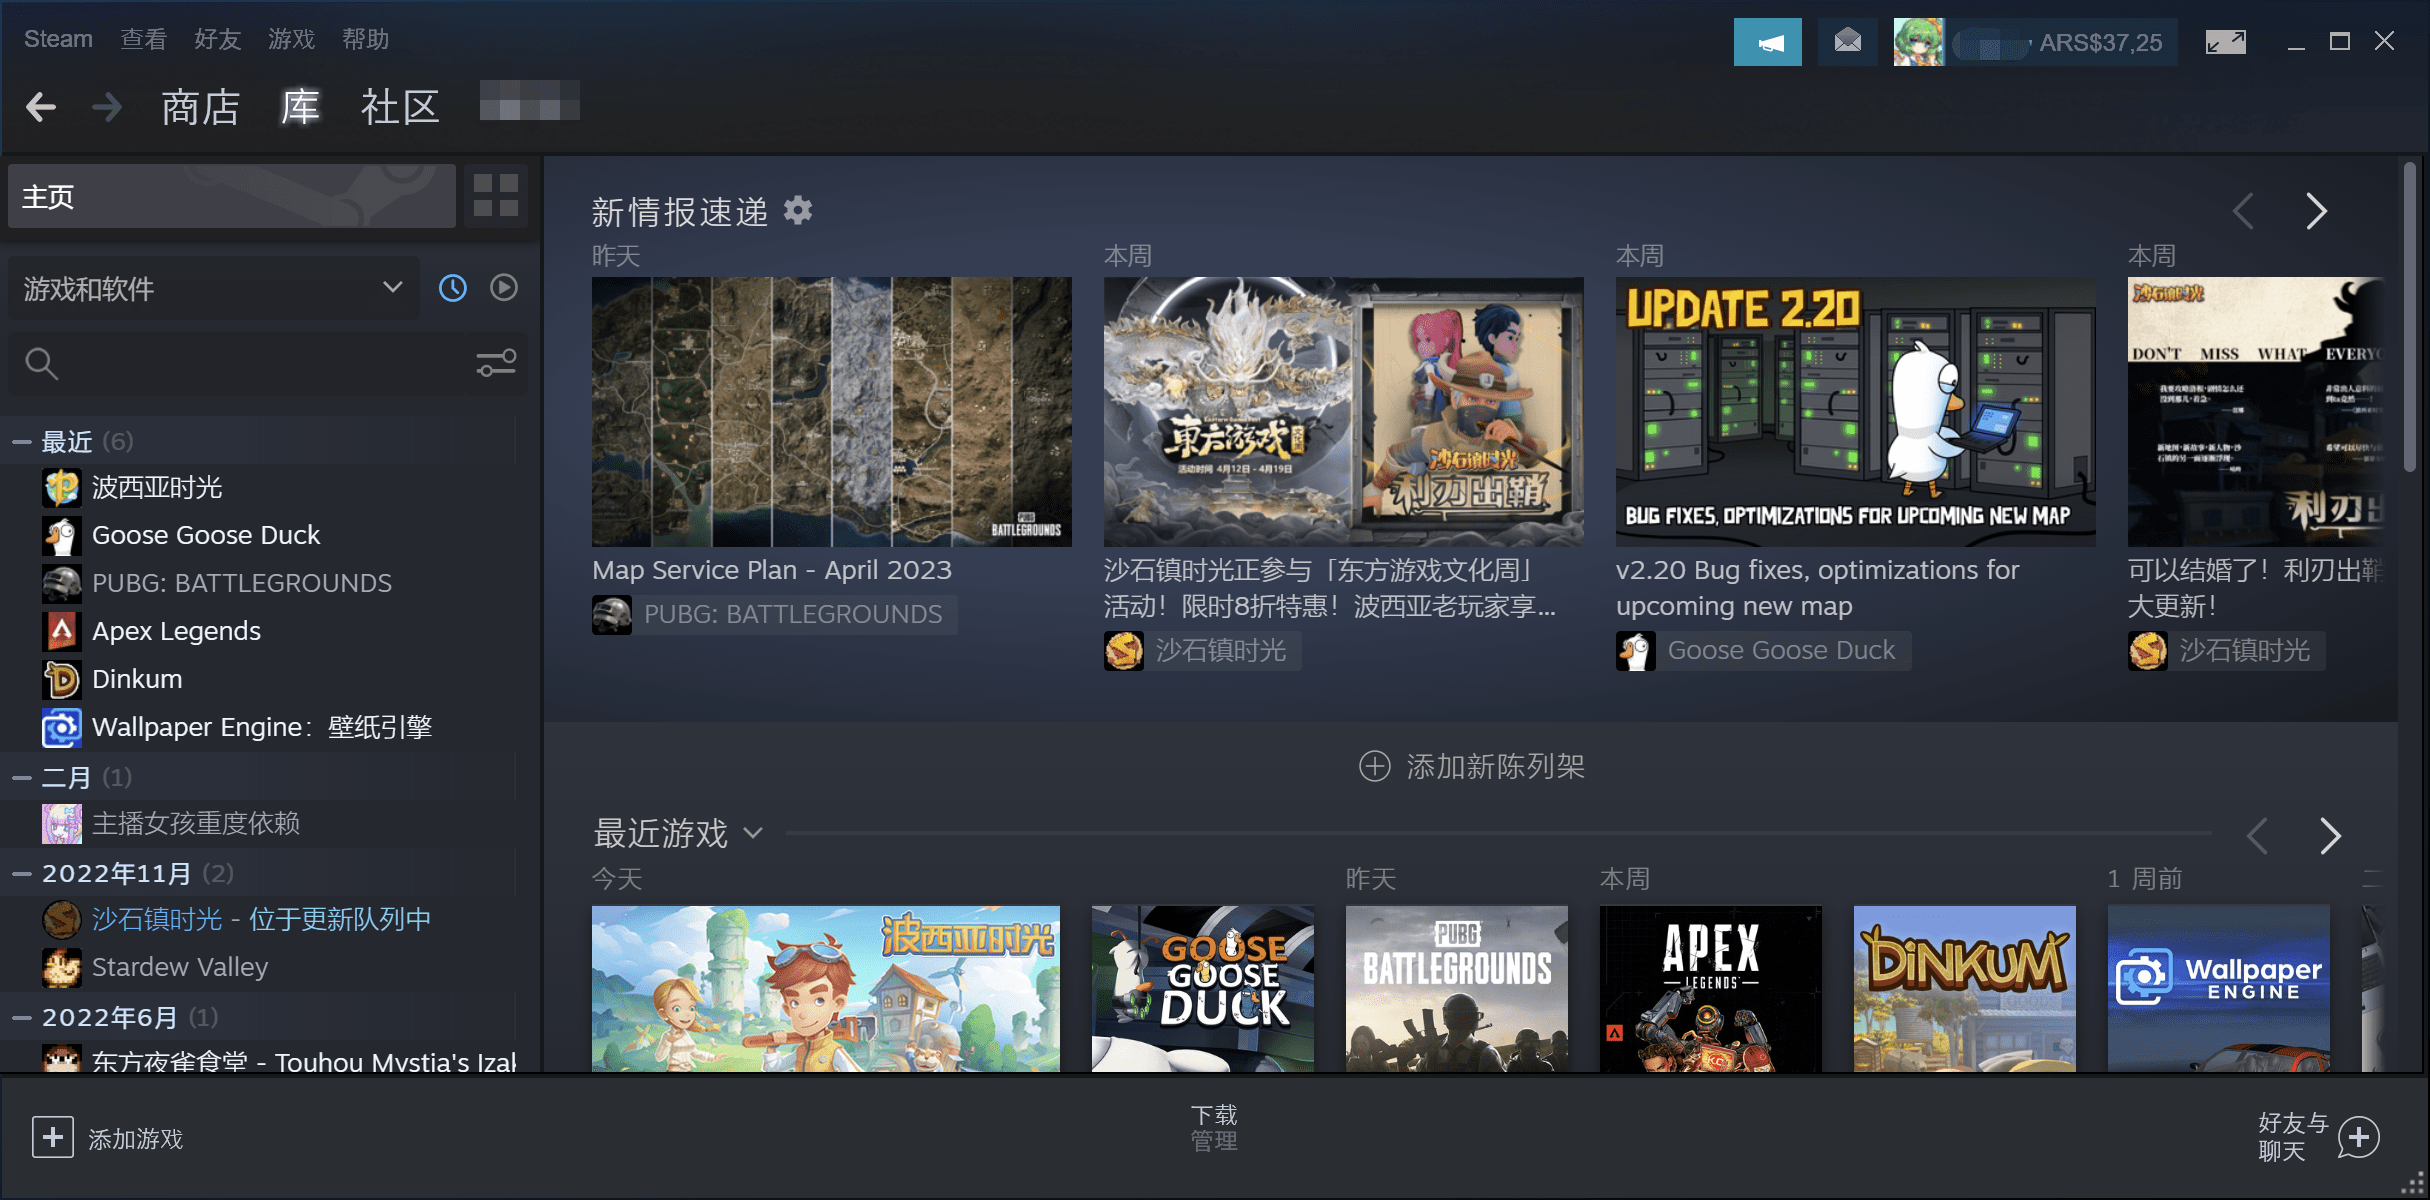
Task: Show previous news items arrow
Action: pos(2243,211)
